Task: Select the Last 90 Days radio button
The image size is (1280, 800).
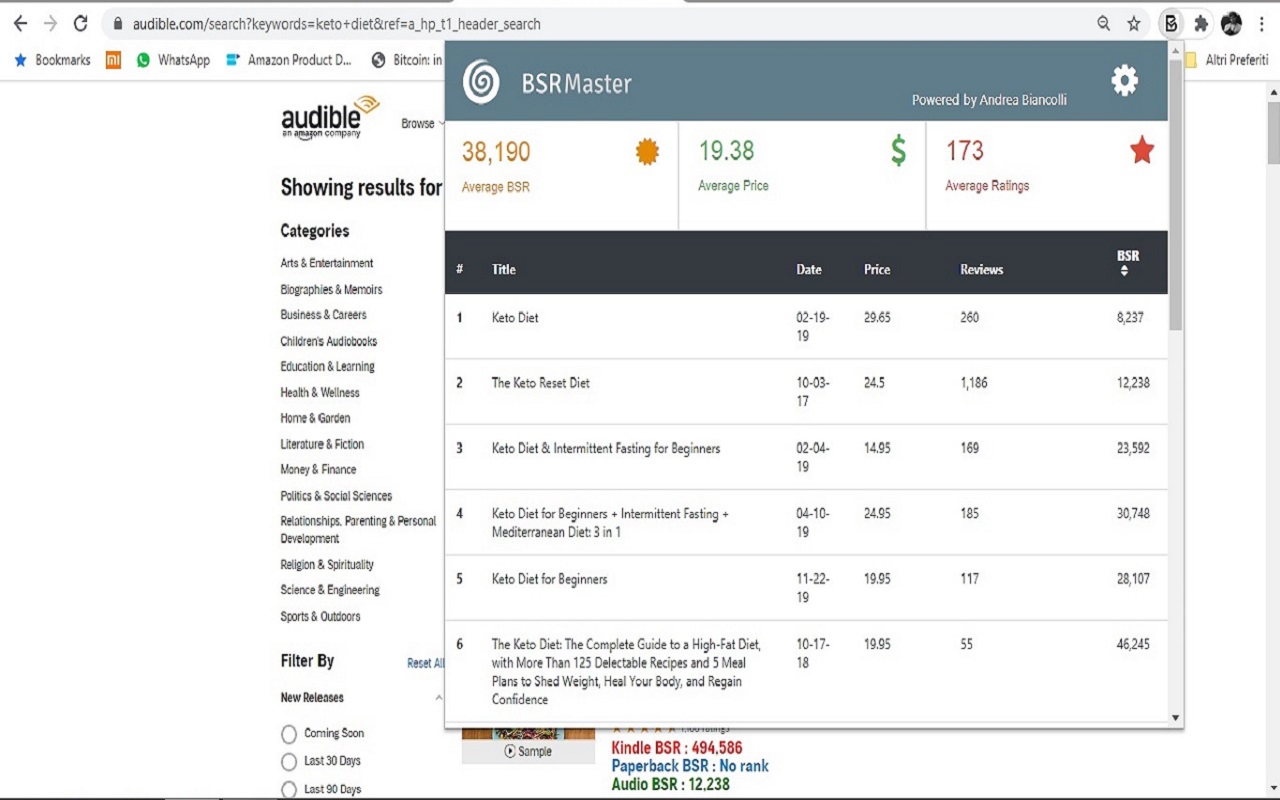Action: click(x=289, y=790)
